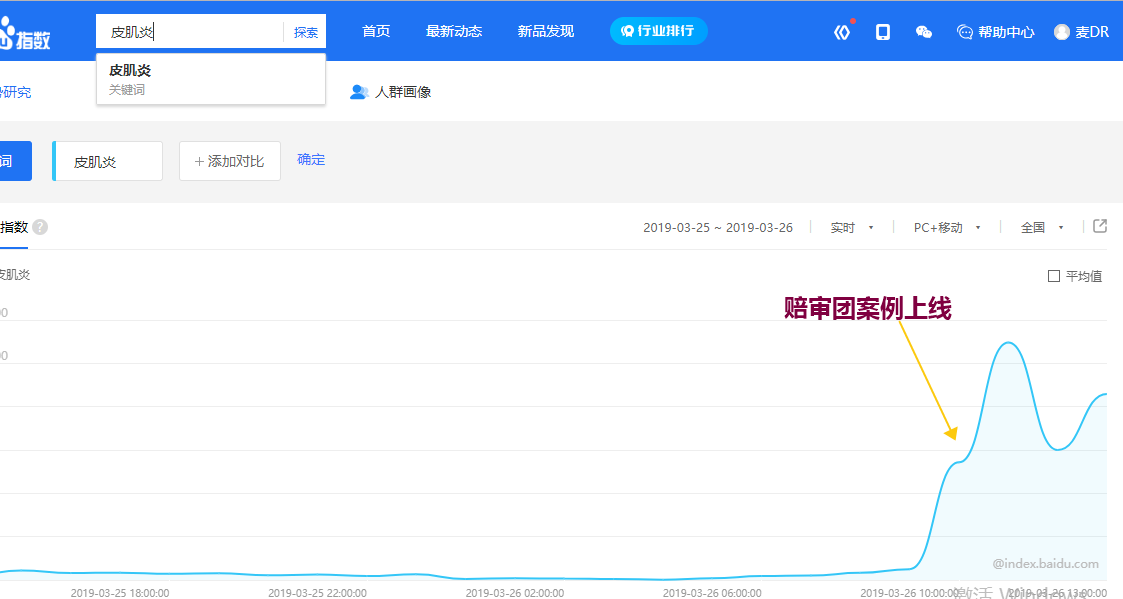Viewport: 1123px width, 599px height.
Task: Click the share/export icon above chart
Action: point(1100,226)
